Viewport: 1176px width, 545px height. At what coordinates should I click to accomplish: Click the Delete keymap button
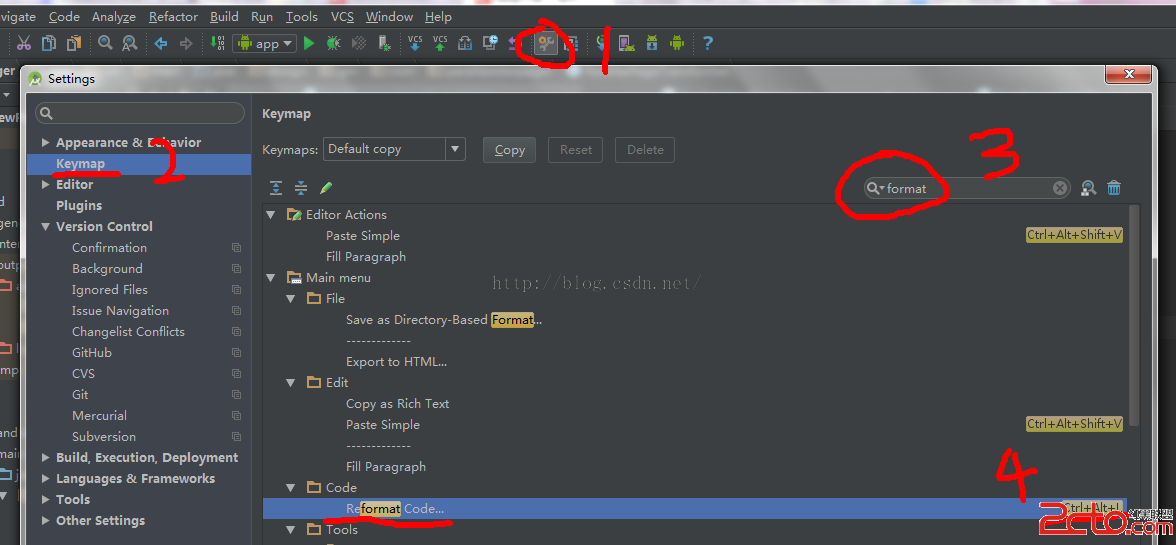645,150
